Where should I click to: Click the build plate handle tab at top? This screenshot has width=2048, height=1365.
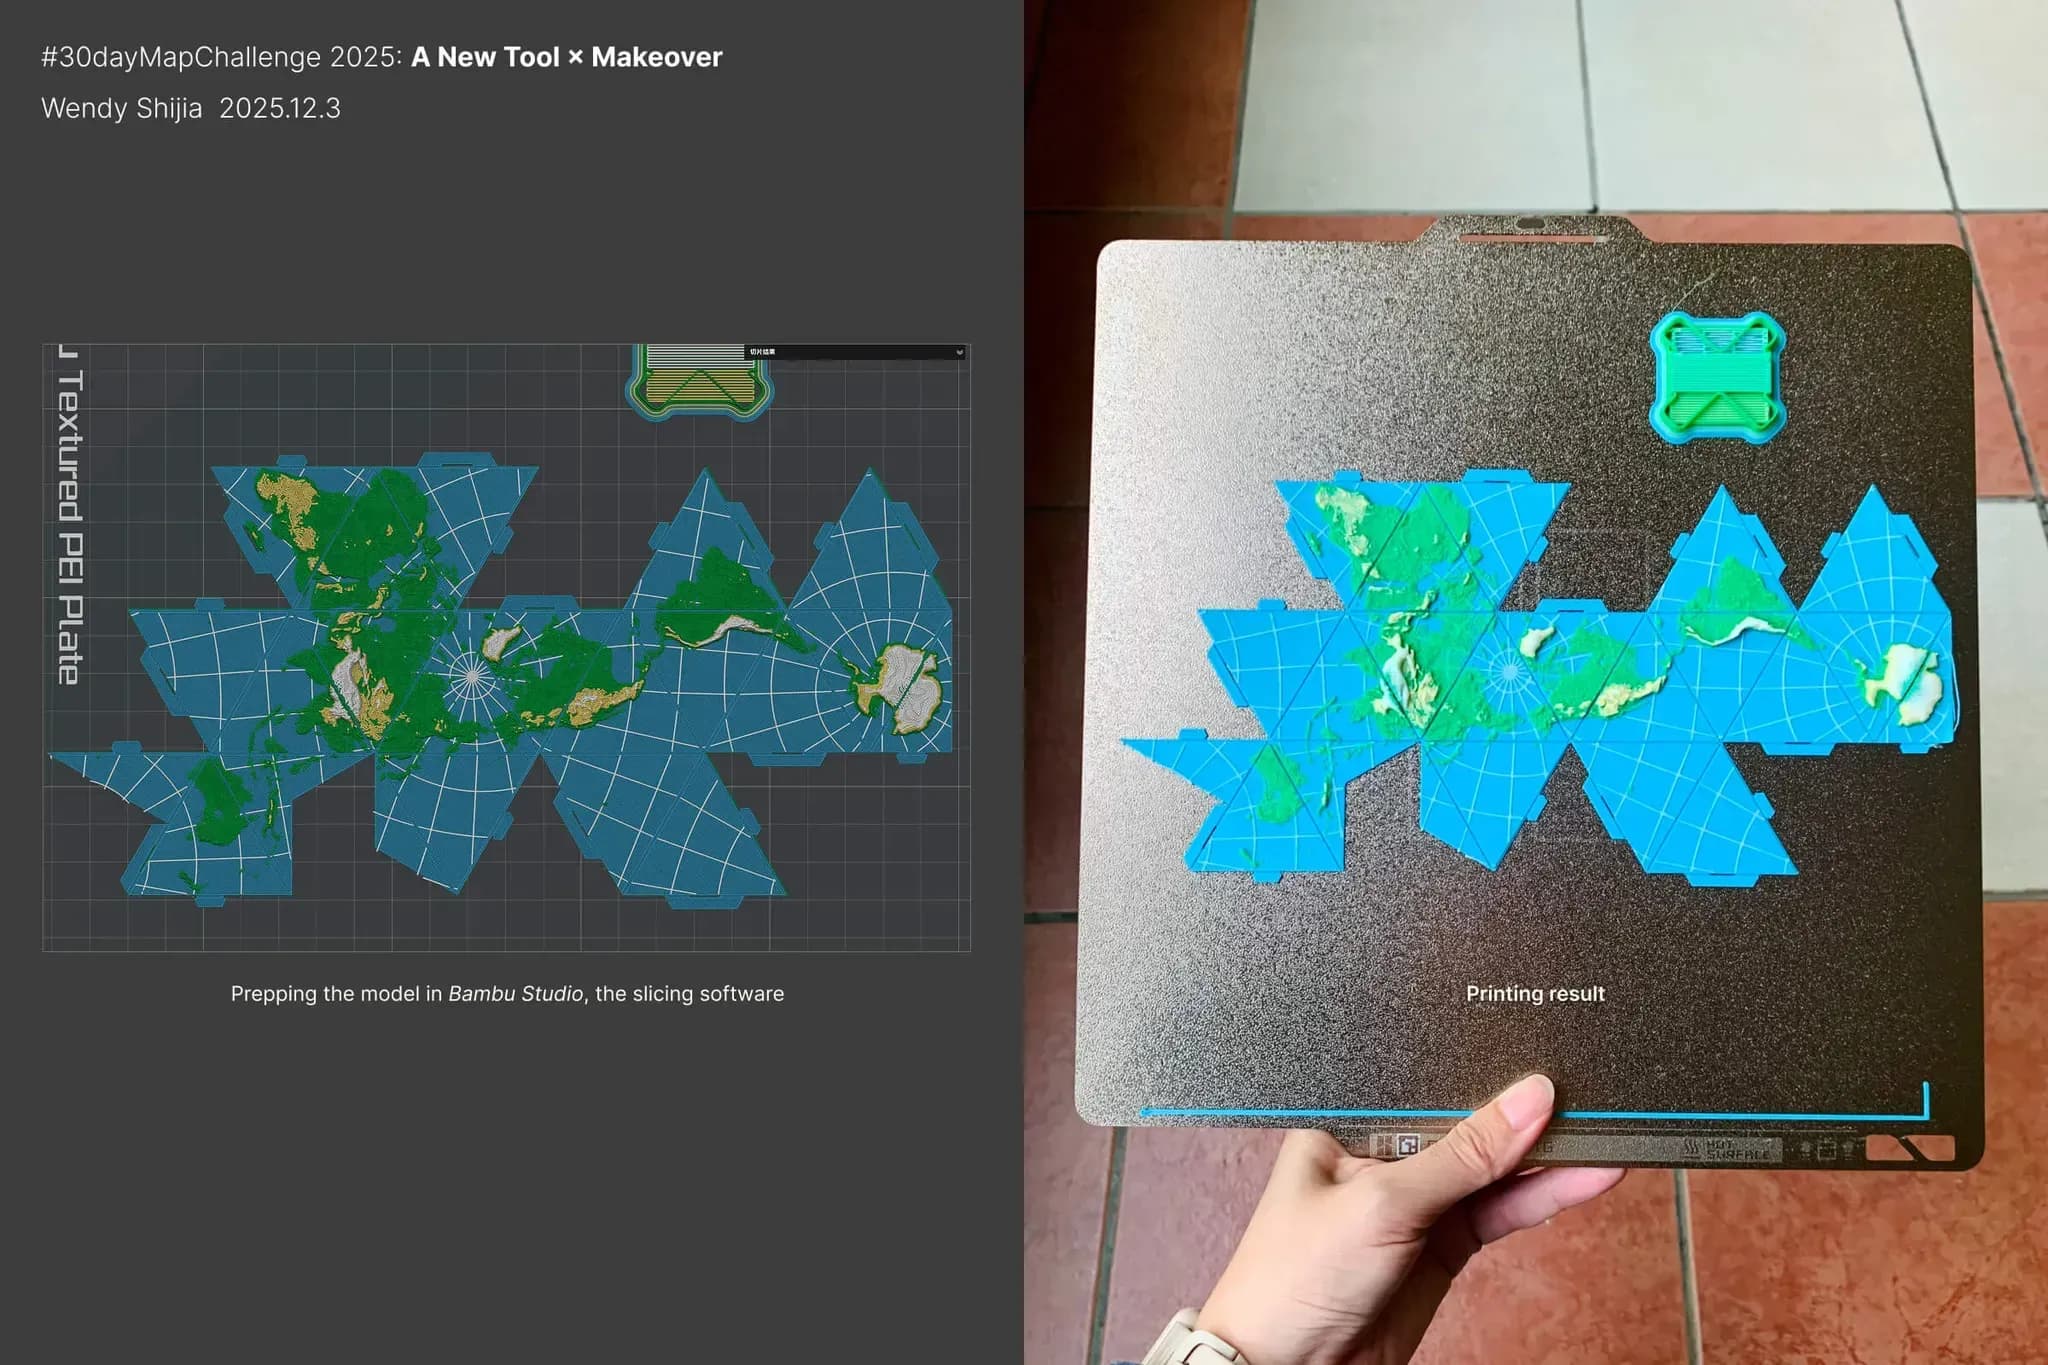(x=1530, y=229)
